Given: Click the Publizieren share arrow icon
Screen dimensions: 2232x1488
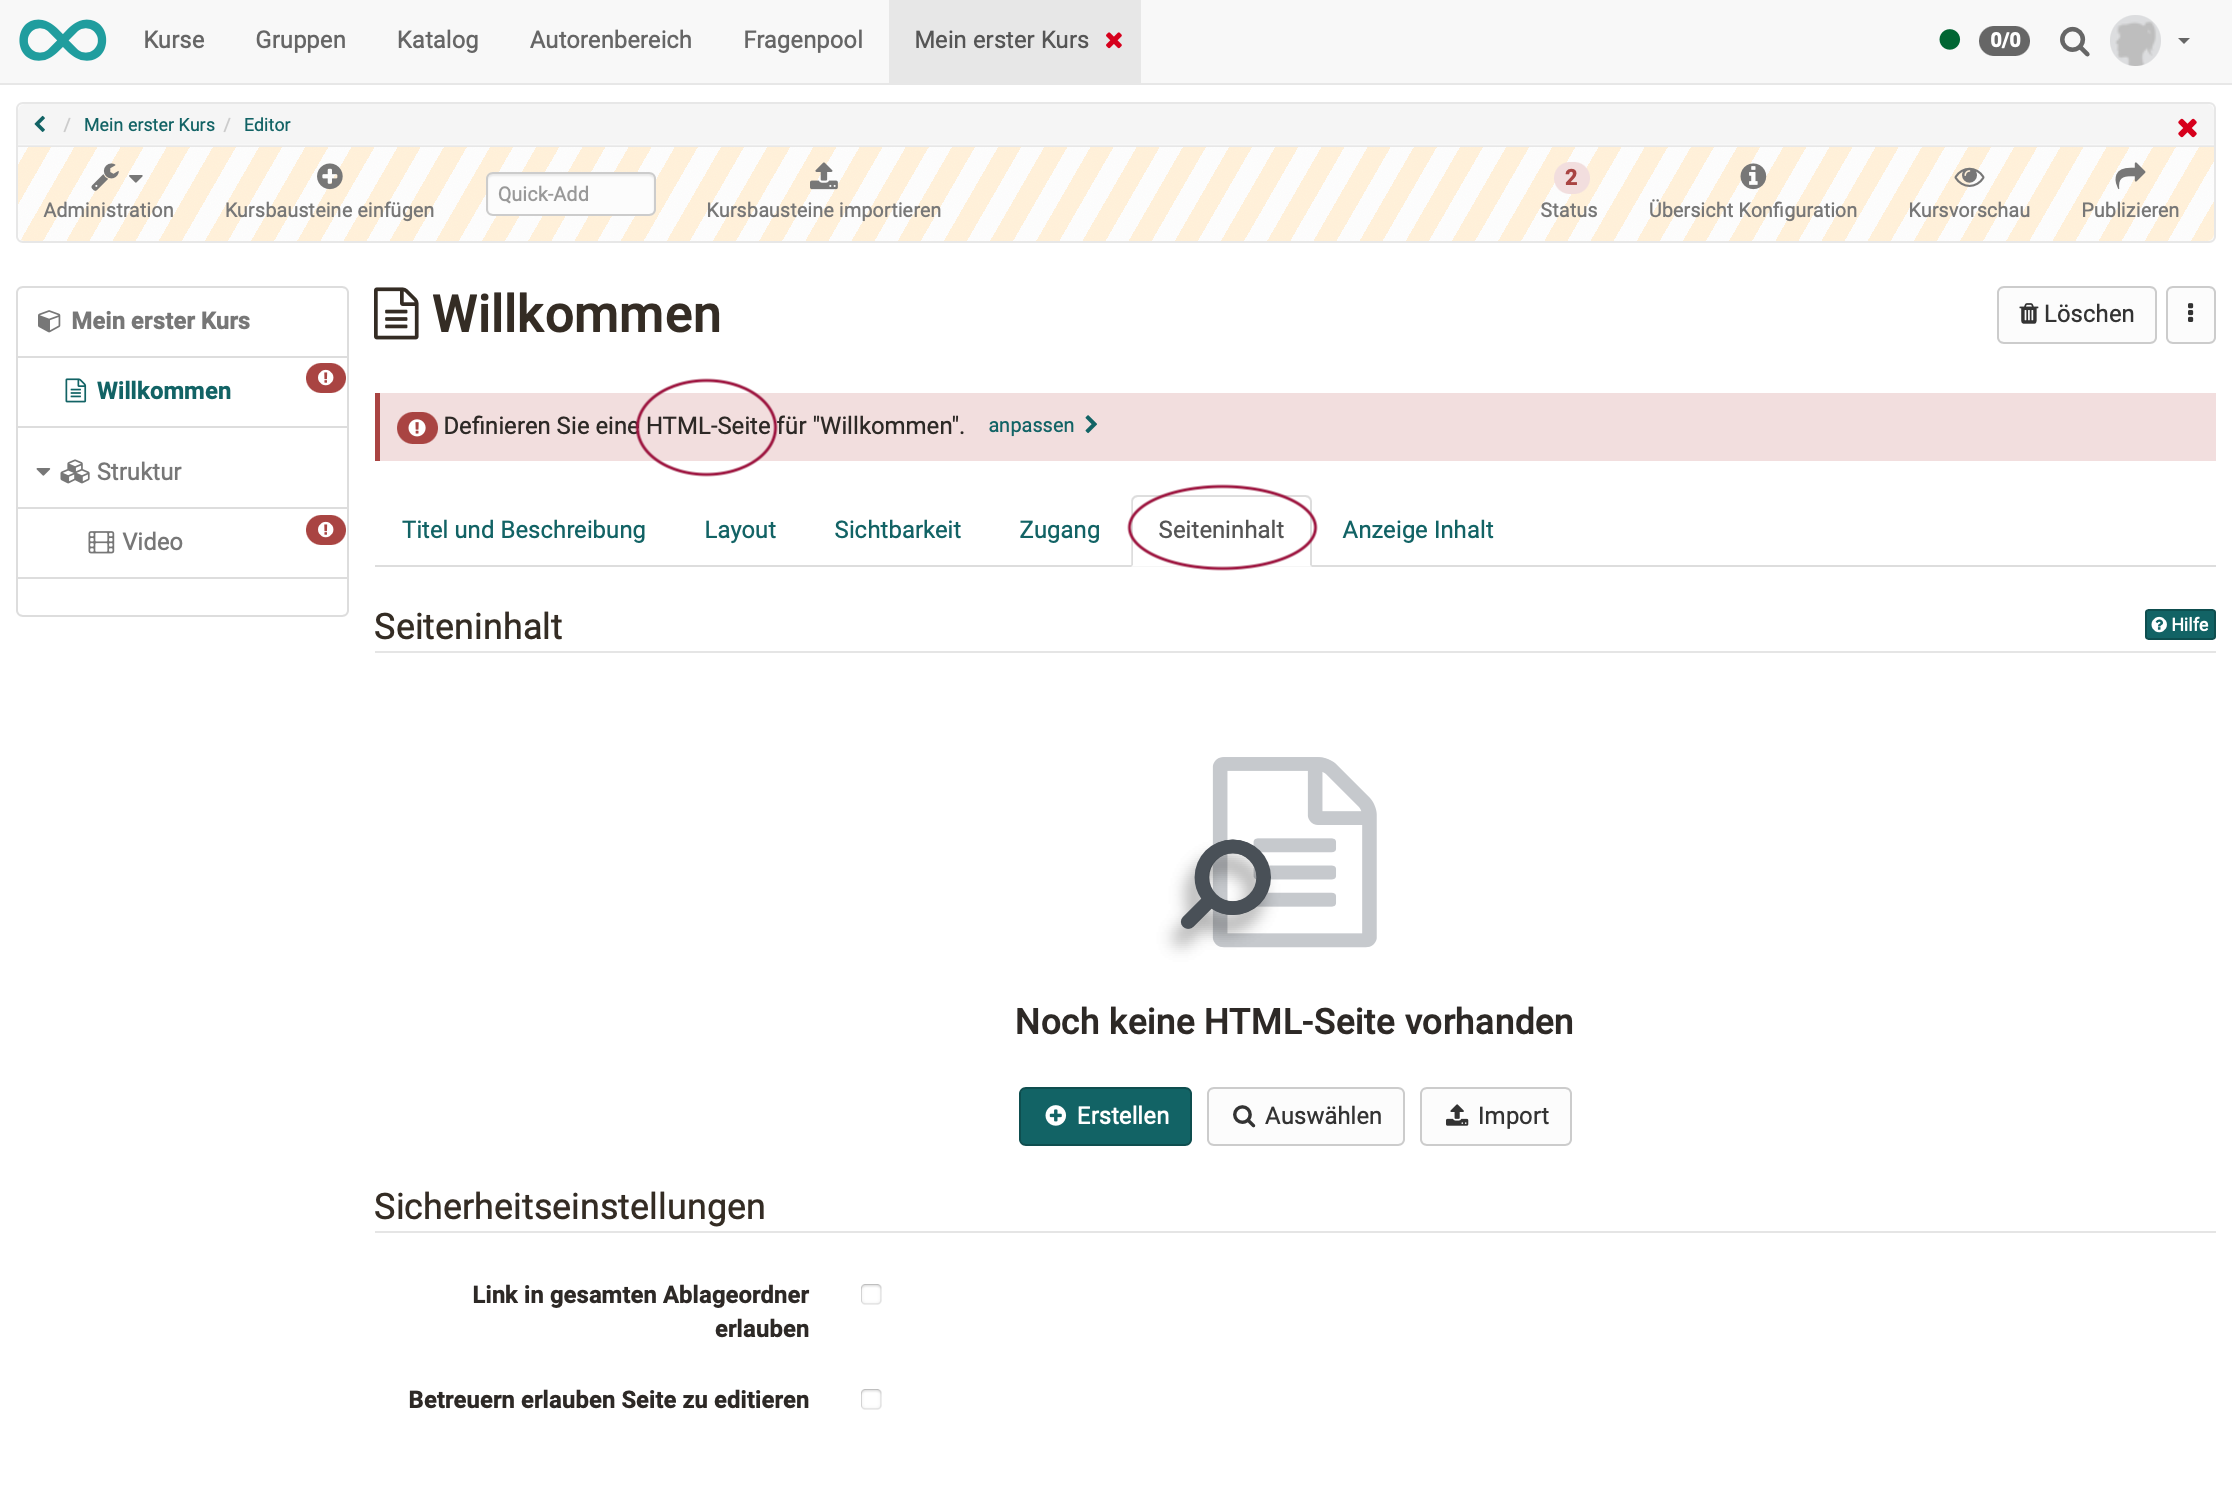Looking at the screenshot, I should 2129,177.
